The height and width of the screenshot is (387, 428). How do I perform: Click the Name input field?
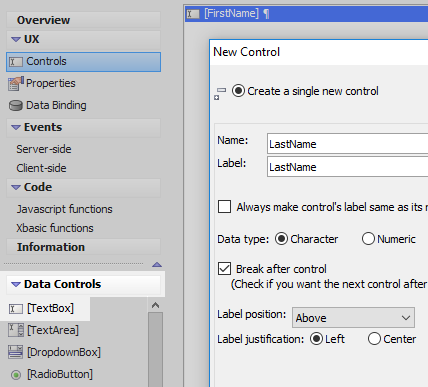(x=347, y=144)
